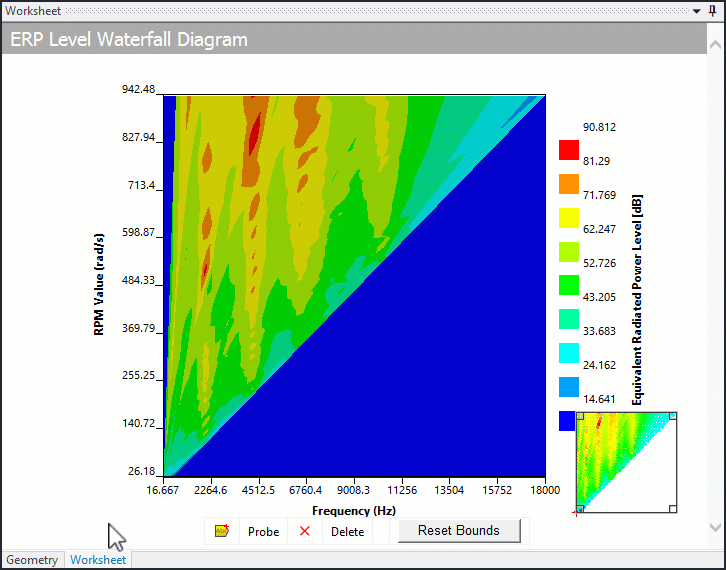Click the 13504 frequency axis value
Viewport: 726px width, 570px height.
pos(450,490)
